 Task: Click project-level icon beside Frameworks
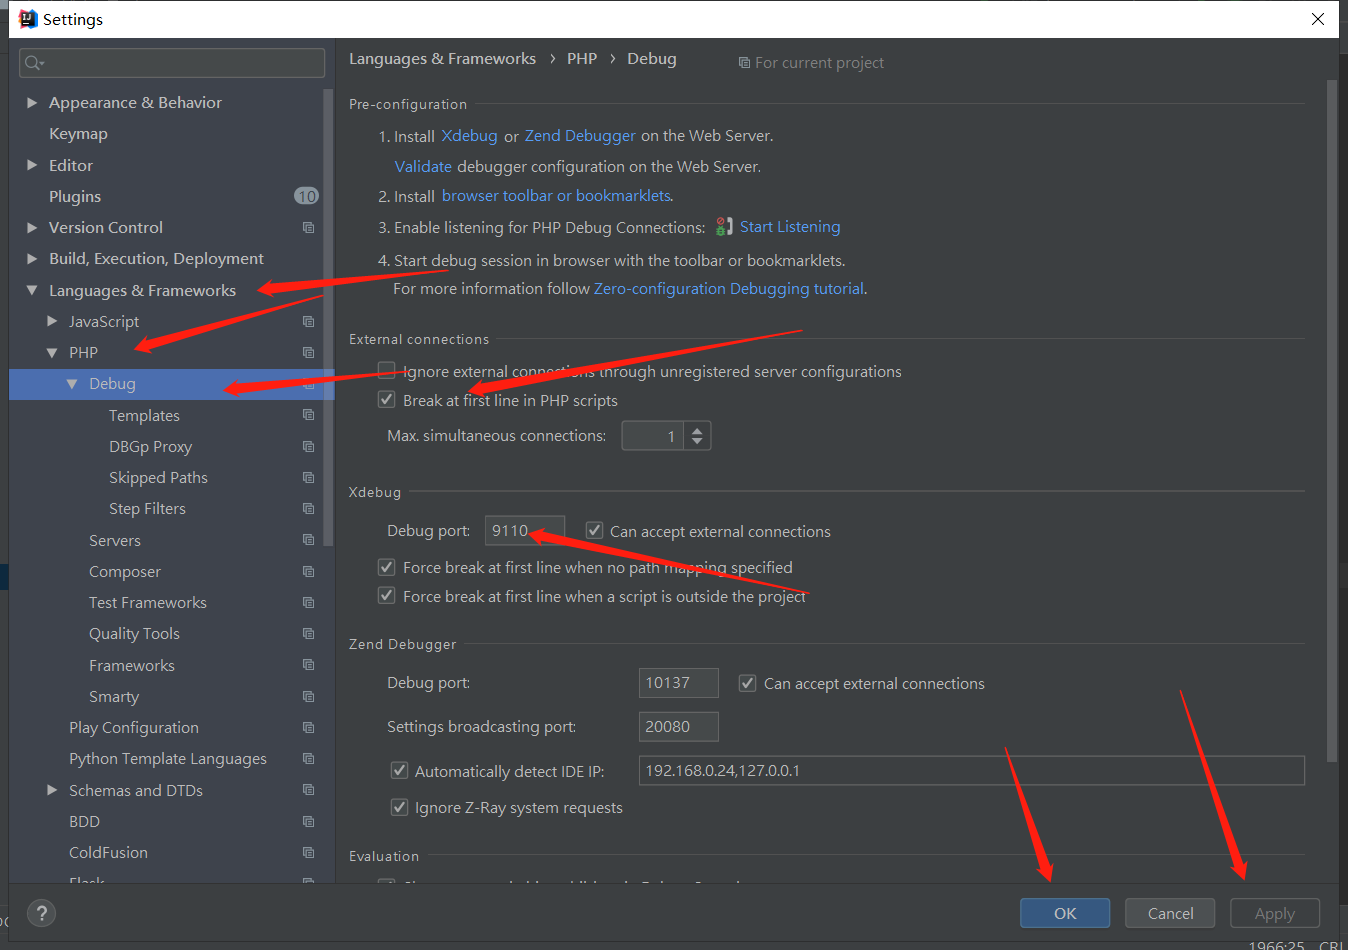coord(308,665)
